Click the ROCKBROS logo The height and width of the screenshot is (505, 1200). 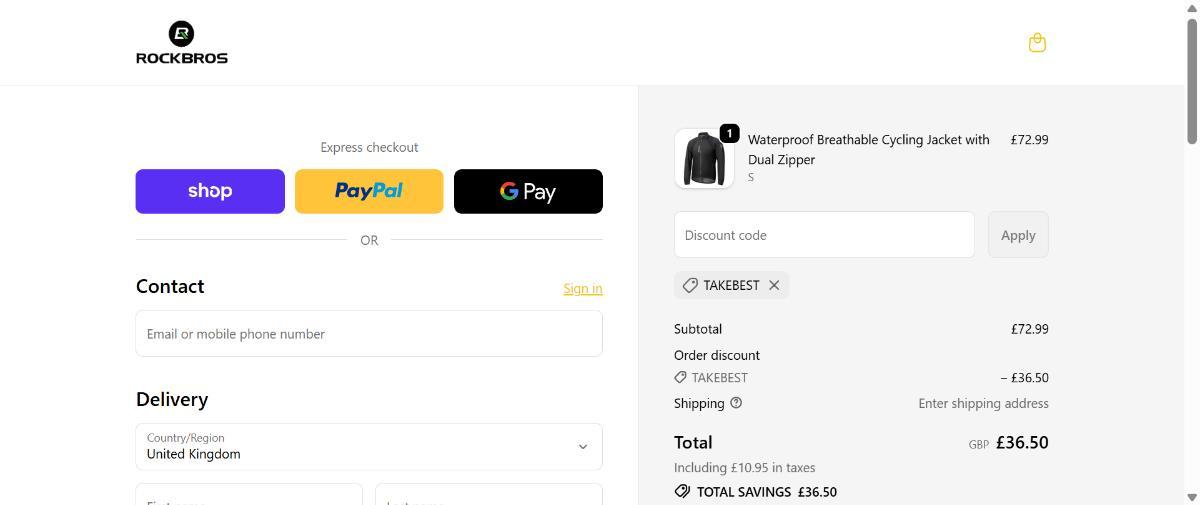(x=182, y=43)
